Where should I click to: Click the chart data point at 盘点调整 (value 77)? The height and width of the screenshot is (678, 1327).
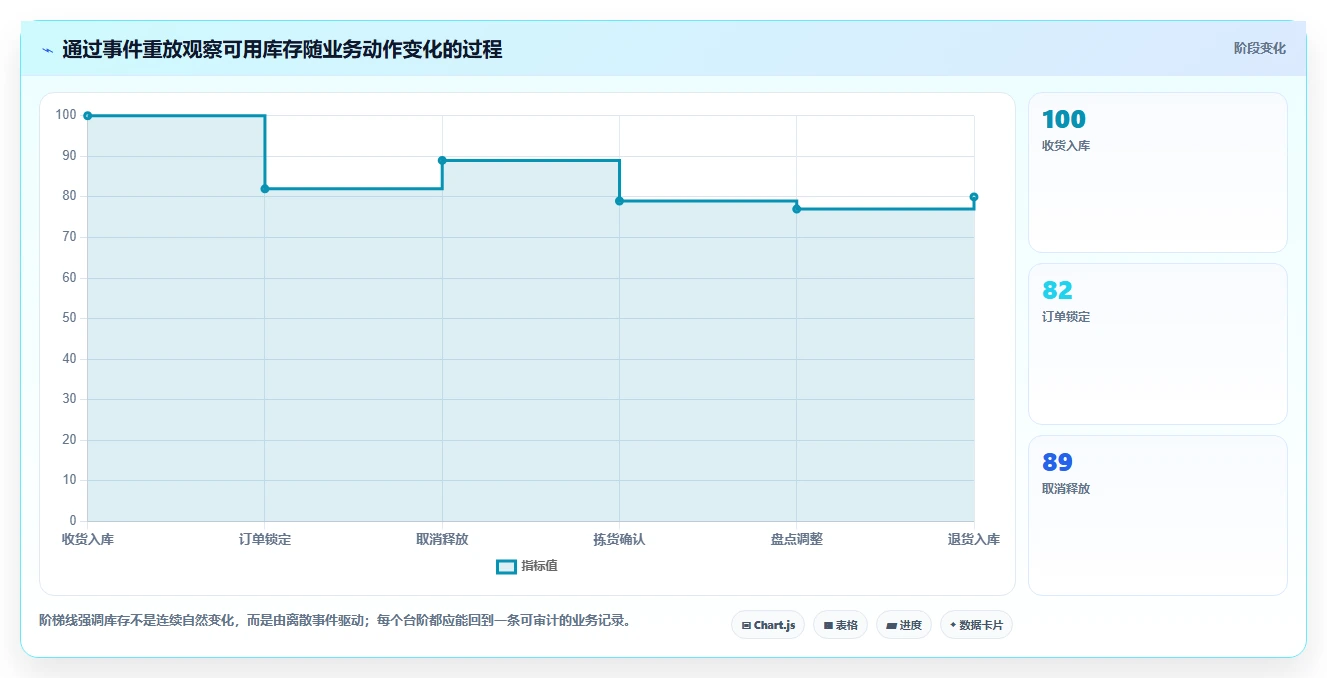tap(797, 209)
